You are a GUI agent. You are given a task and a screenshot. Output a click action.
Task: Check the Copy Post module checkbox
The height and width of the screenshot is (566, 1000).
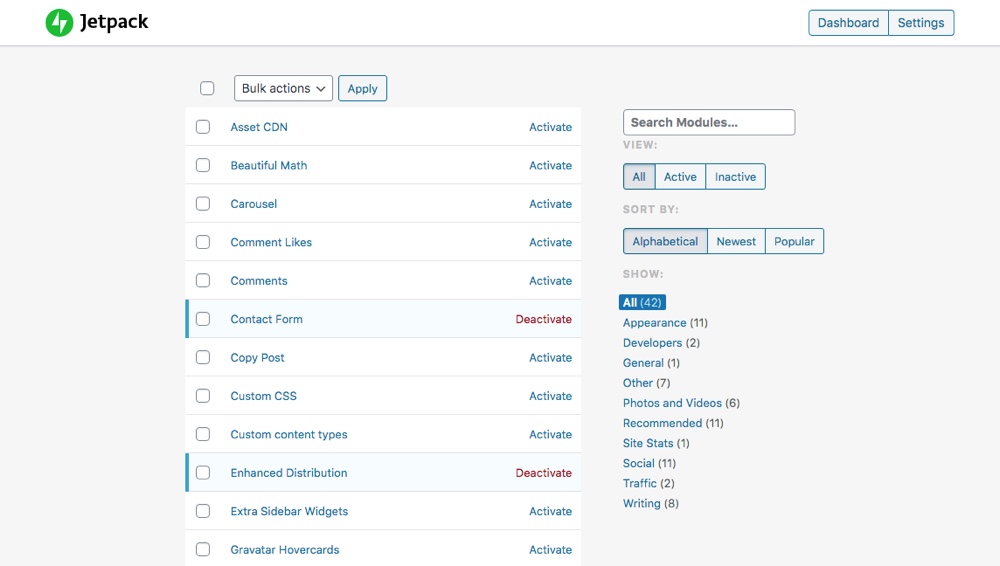203,357
